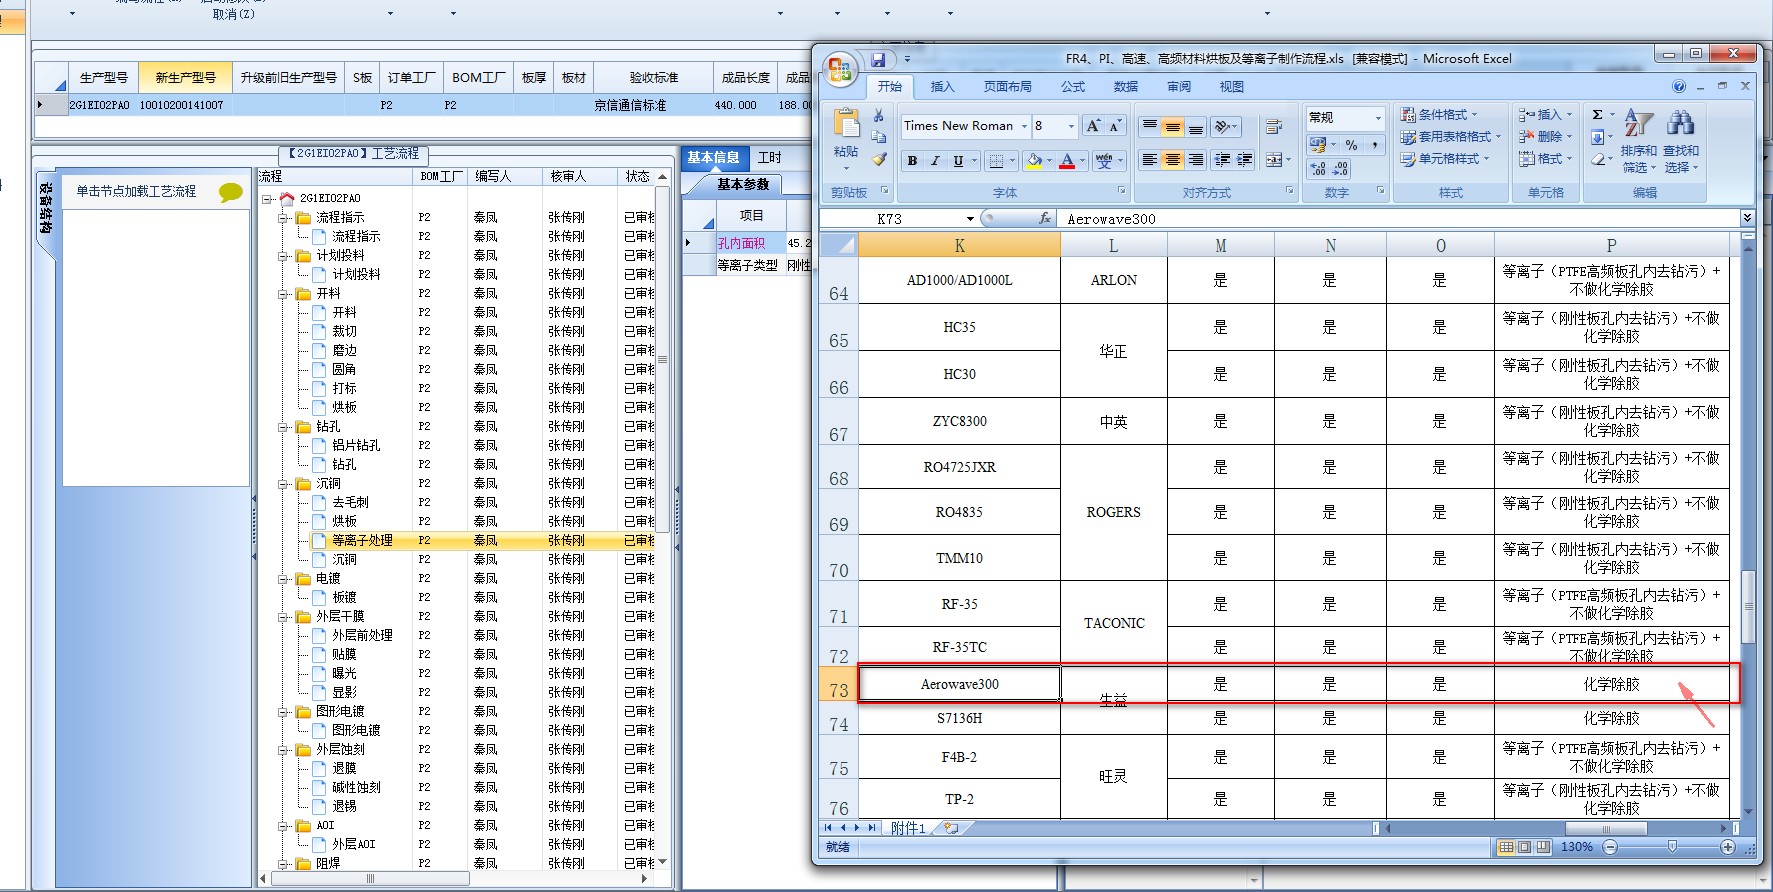Toggle center horizontal alignment
1773x892 pixels.
click(1172, 160)
